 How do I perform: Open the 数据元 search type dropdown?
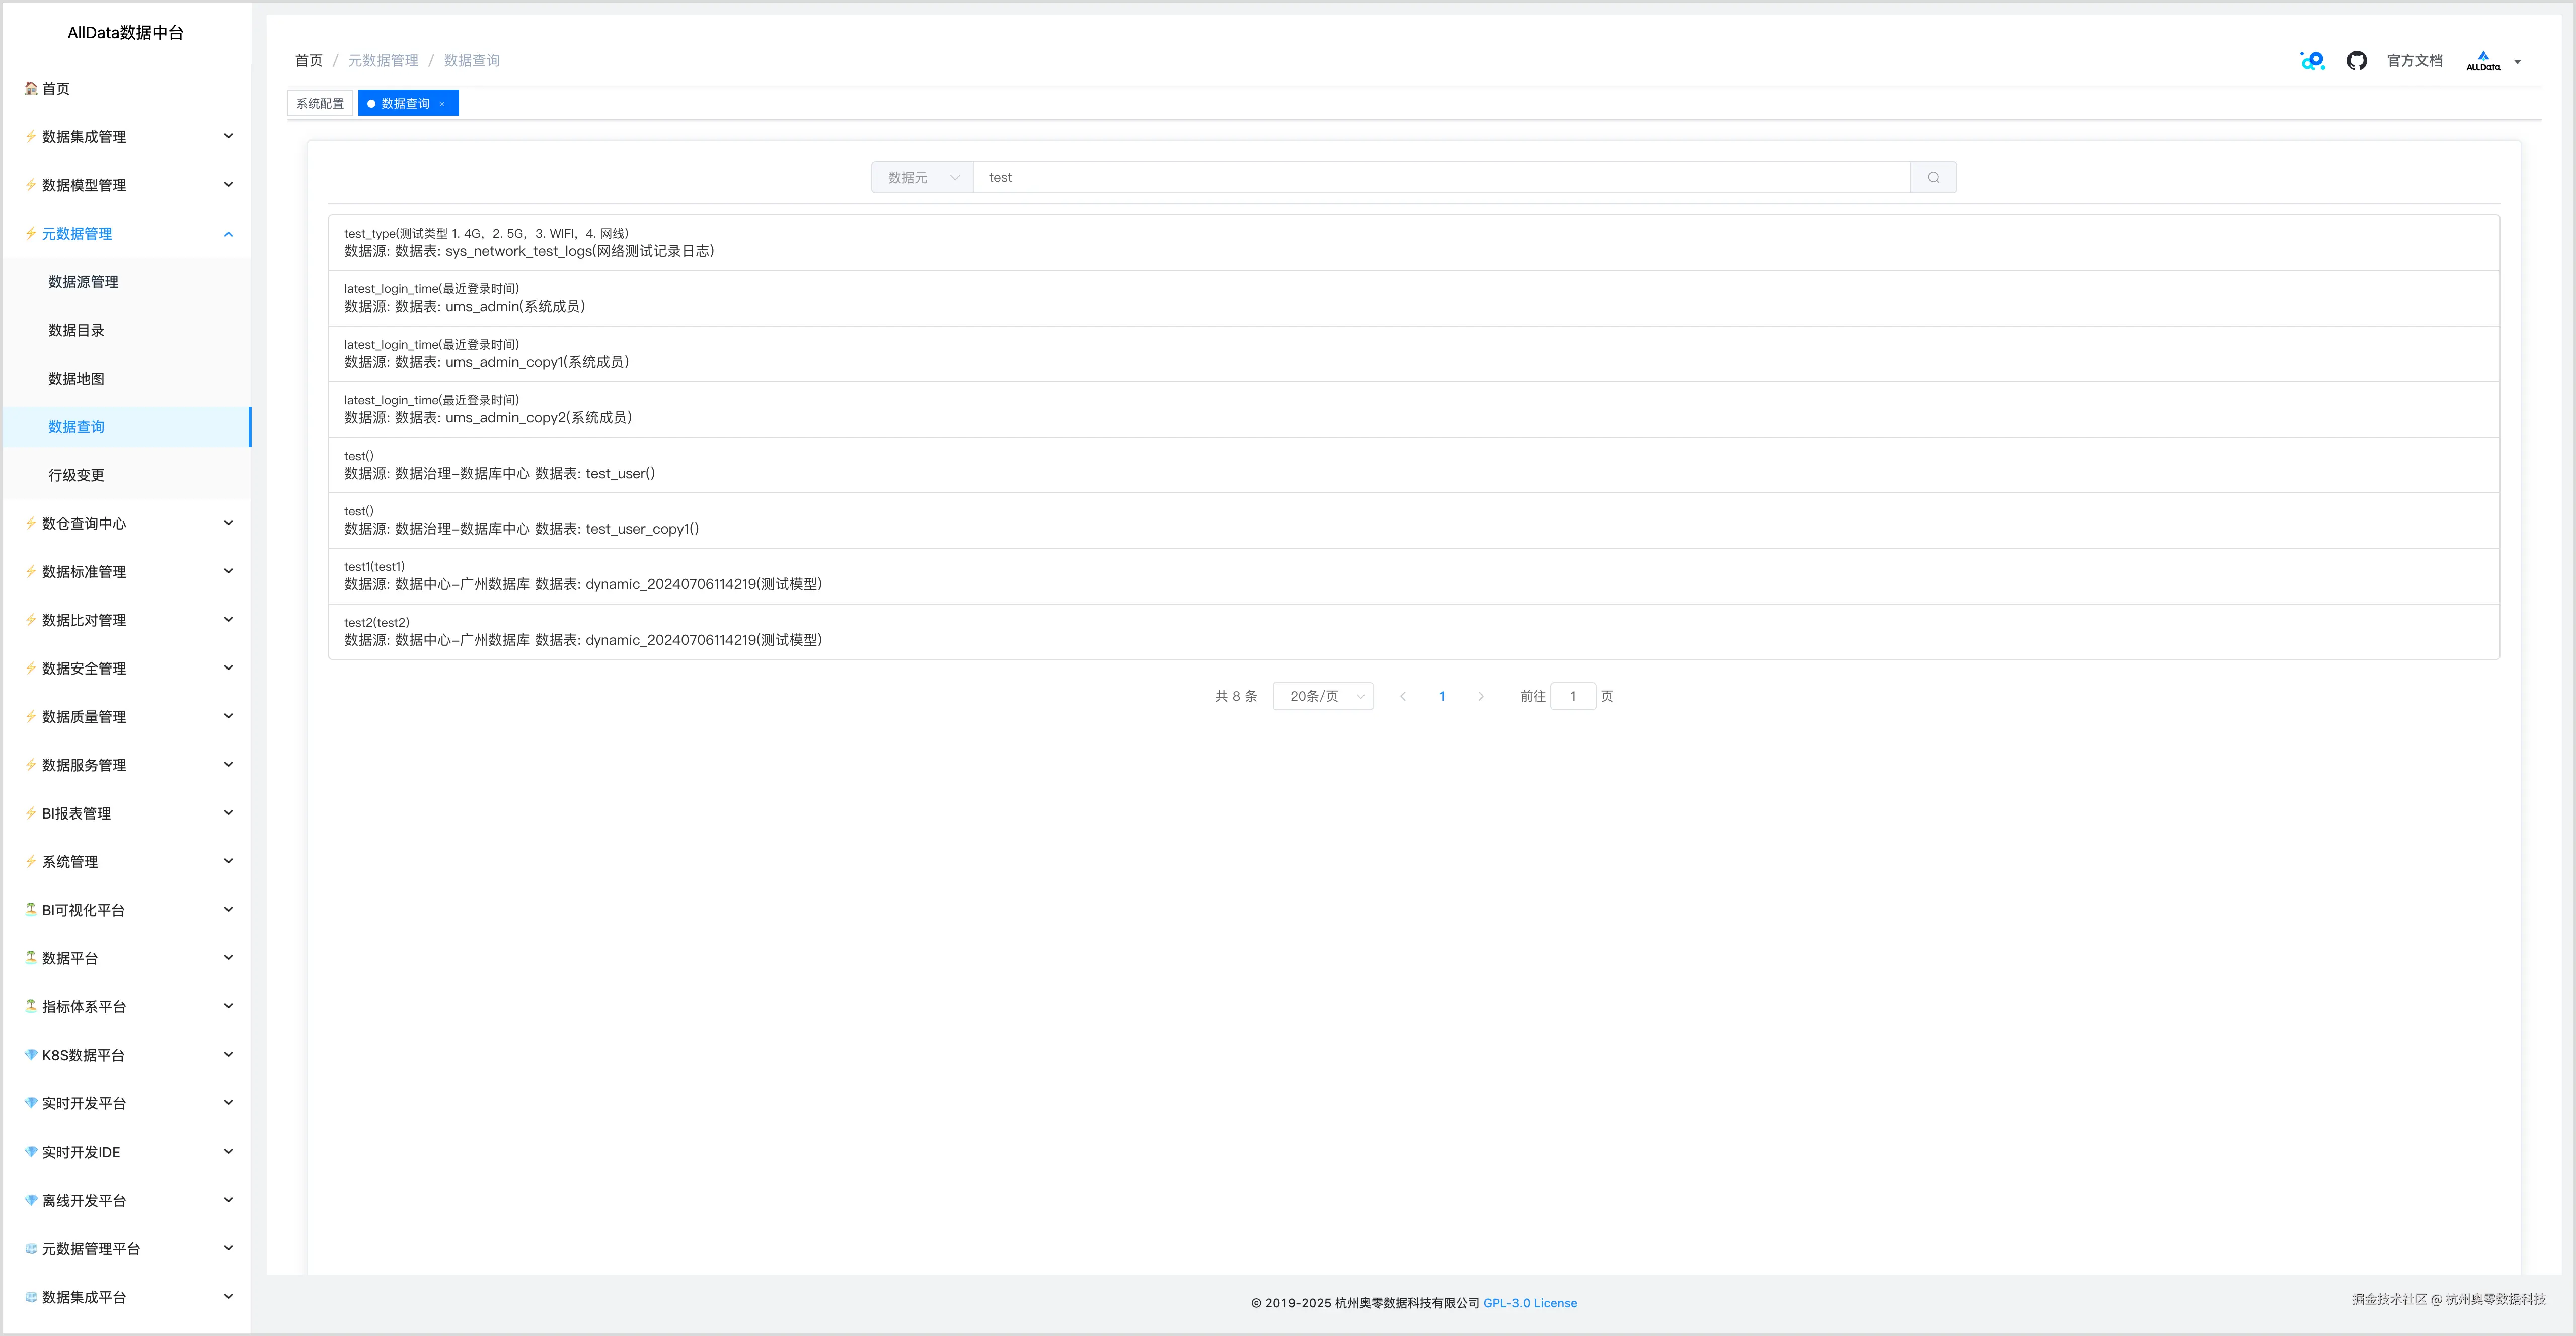[922, 177]
